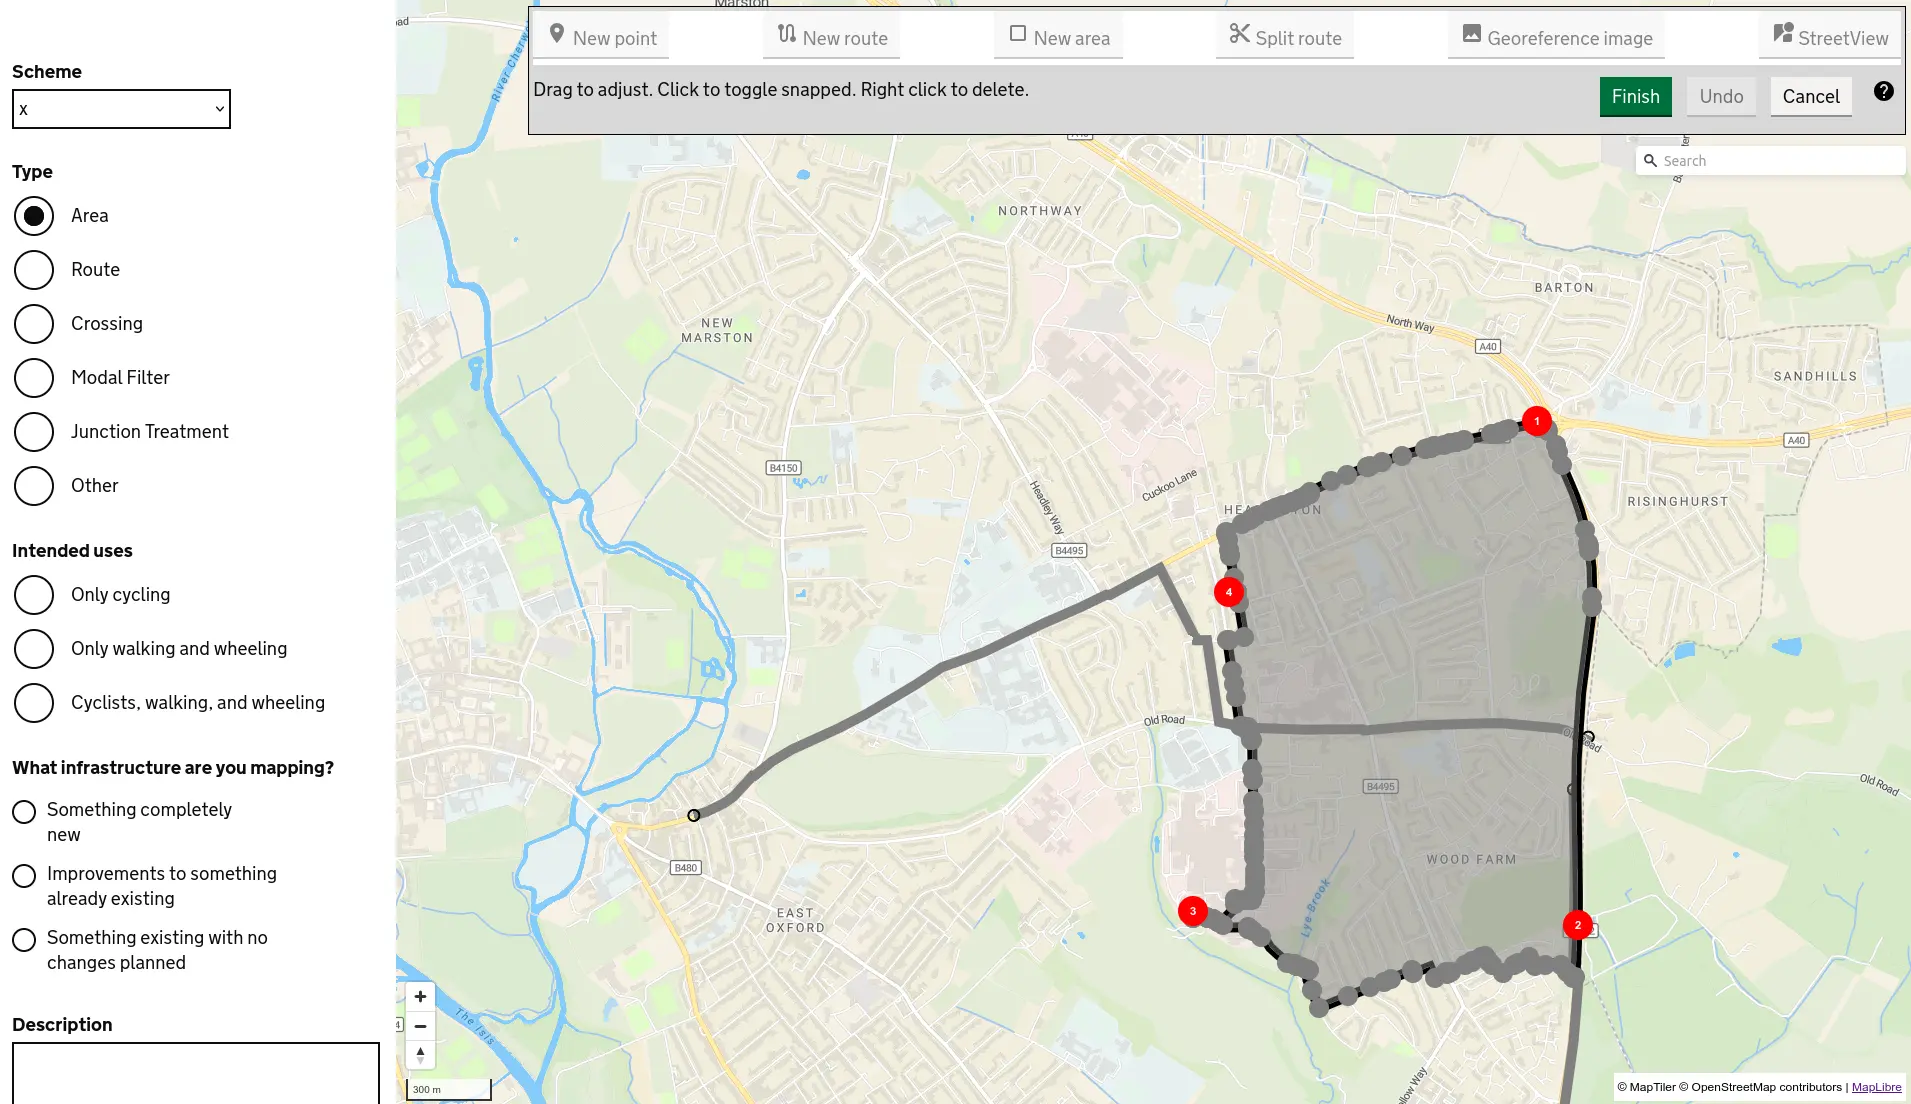This screenshot has height=1104, width=1911.
Task: Pick Something completely new infrastructure option
Action: (24, 811)
